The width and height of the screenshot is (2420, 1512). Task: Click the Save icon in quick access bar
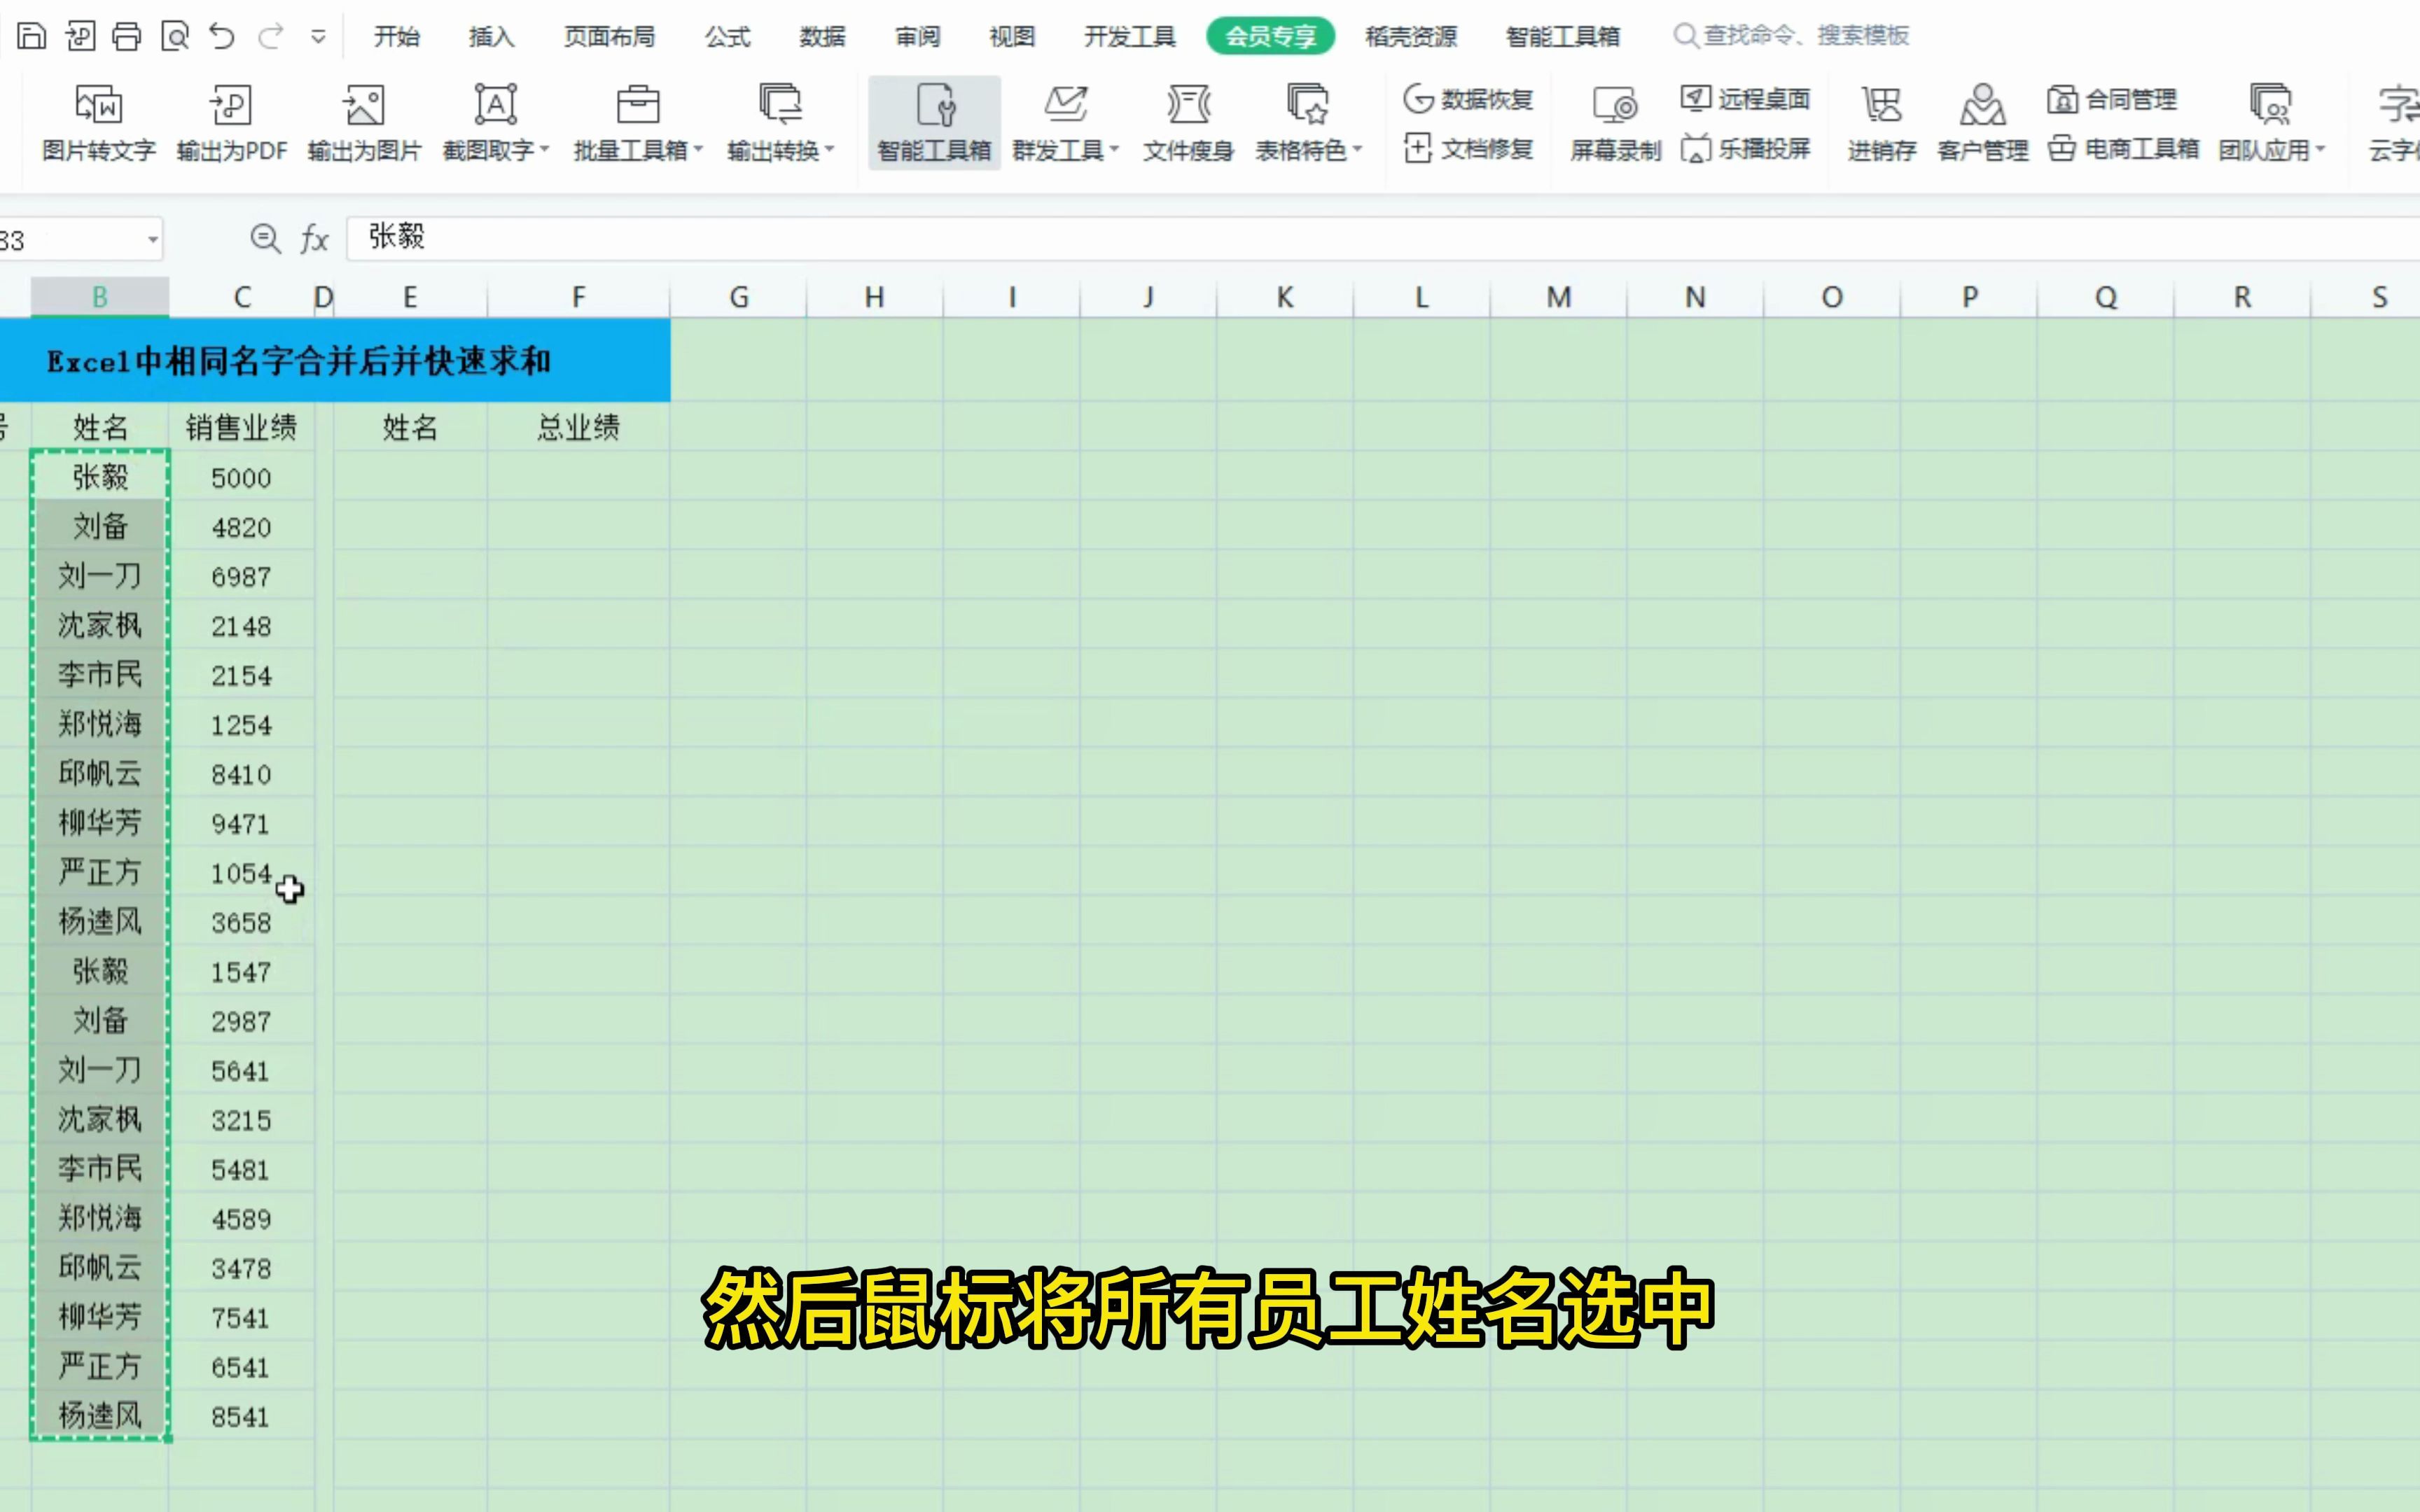[32, 36]
